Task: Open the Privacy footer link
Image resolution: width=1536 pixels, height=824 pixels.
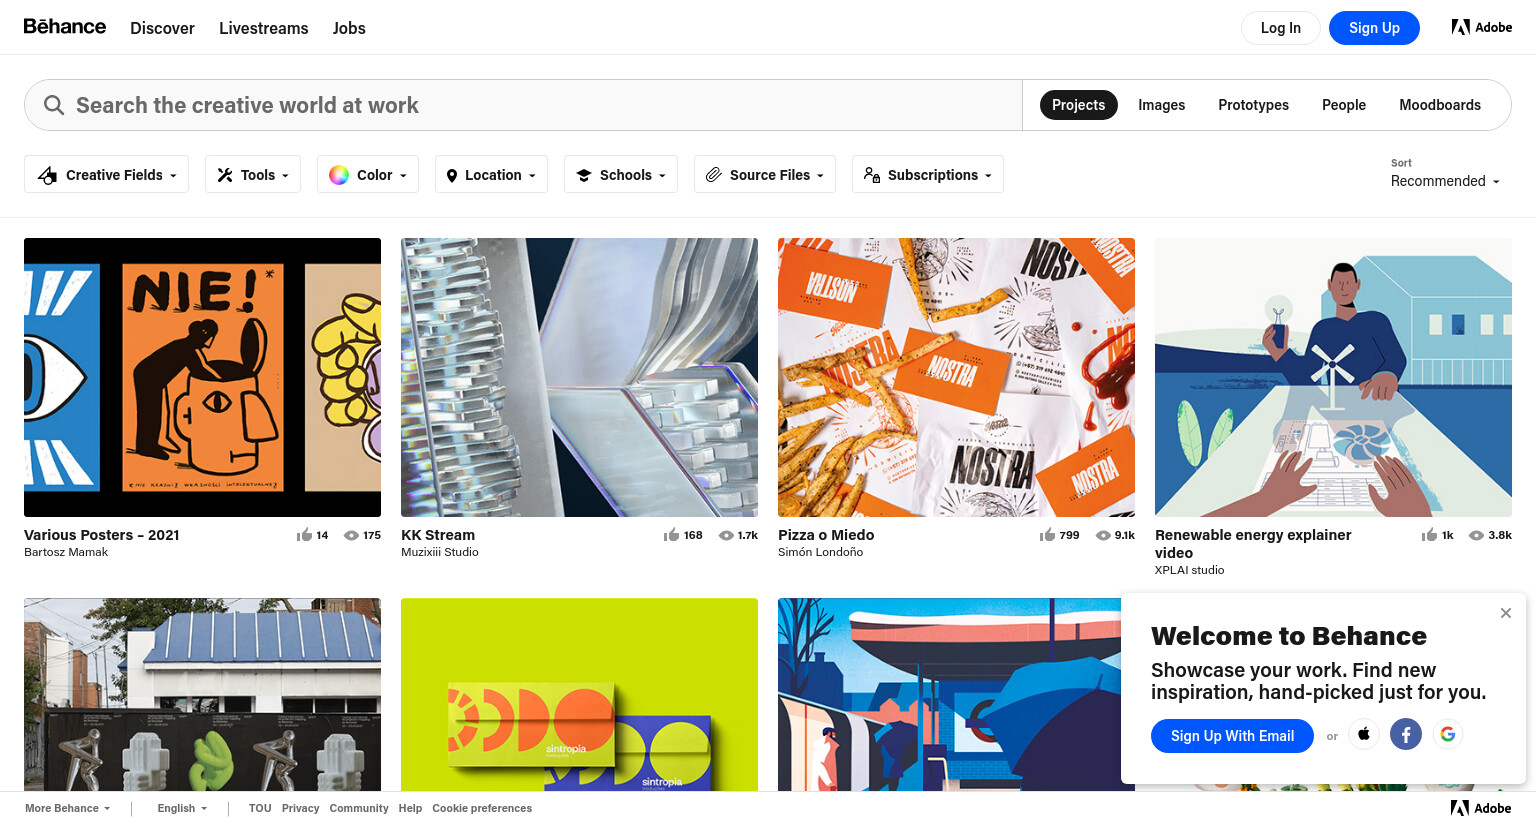Action: click(x=300, y=808)
